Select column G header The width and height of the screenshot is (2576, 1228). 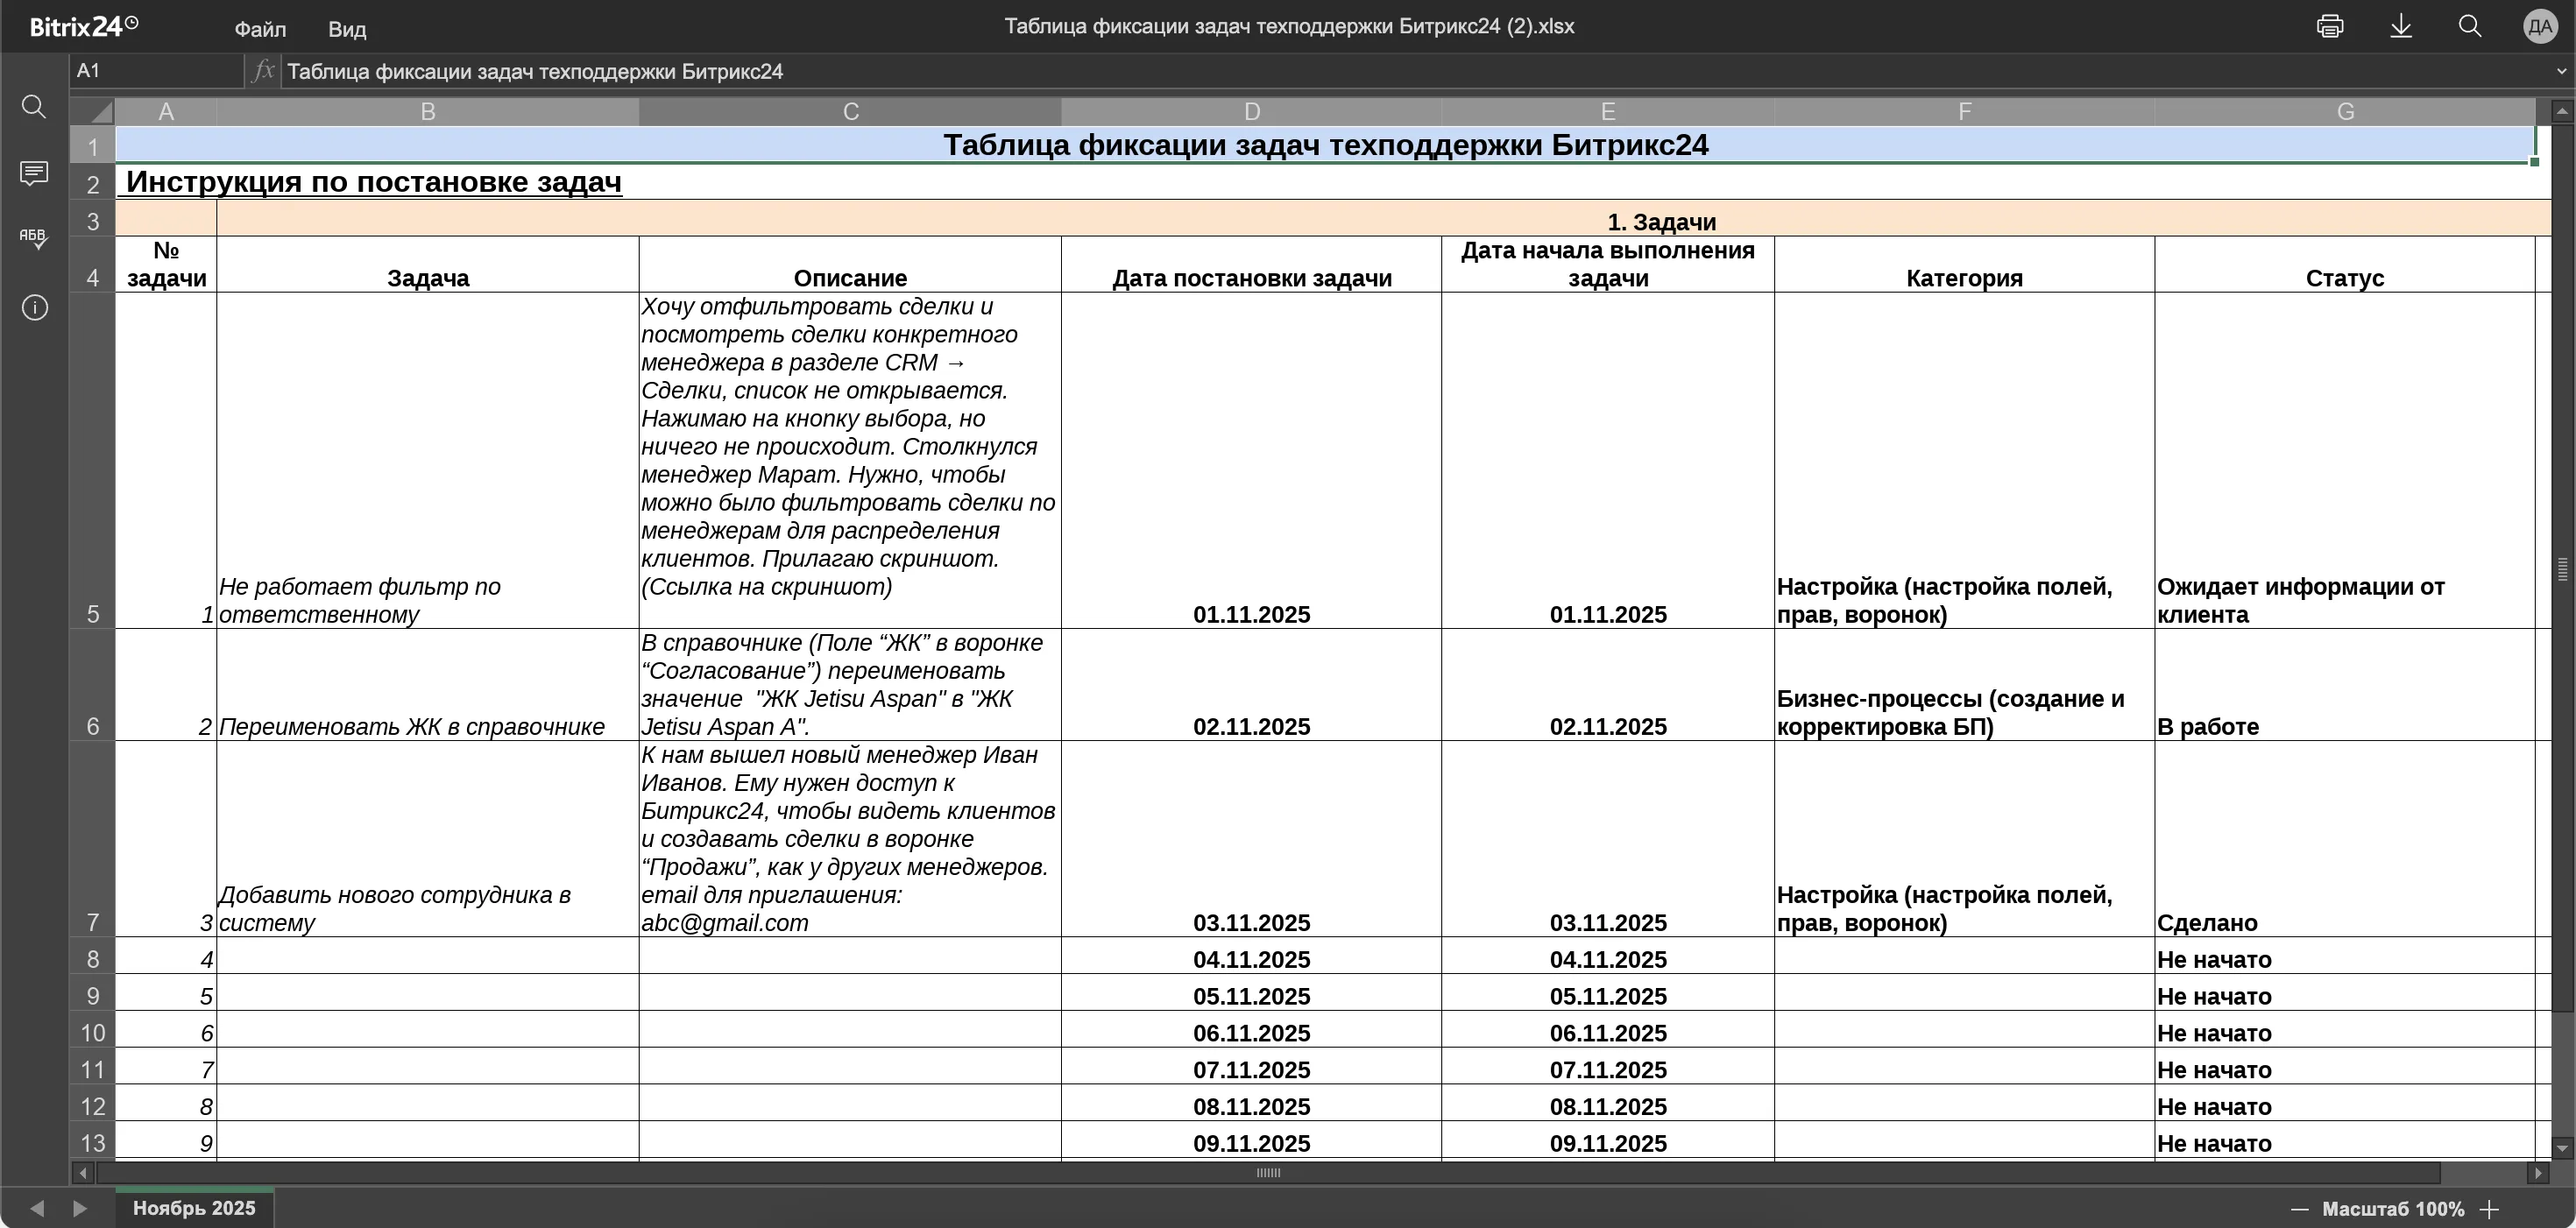click(x=2345, y=112)
